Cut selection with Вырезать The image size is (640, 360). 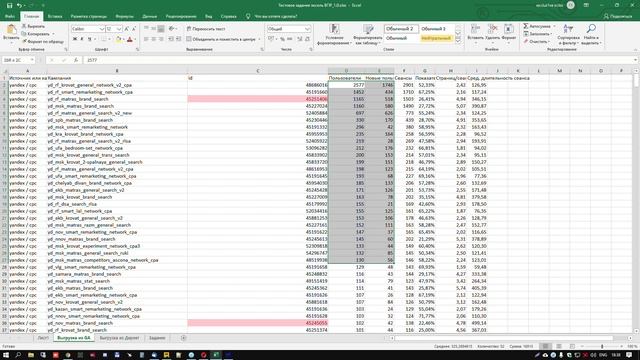[33, 26]
